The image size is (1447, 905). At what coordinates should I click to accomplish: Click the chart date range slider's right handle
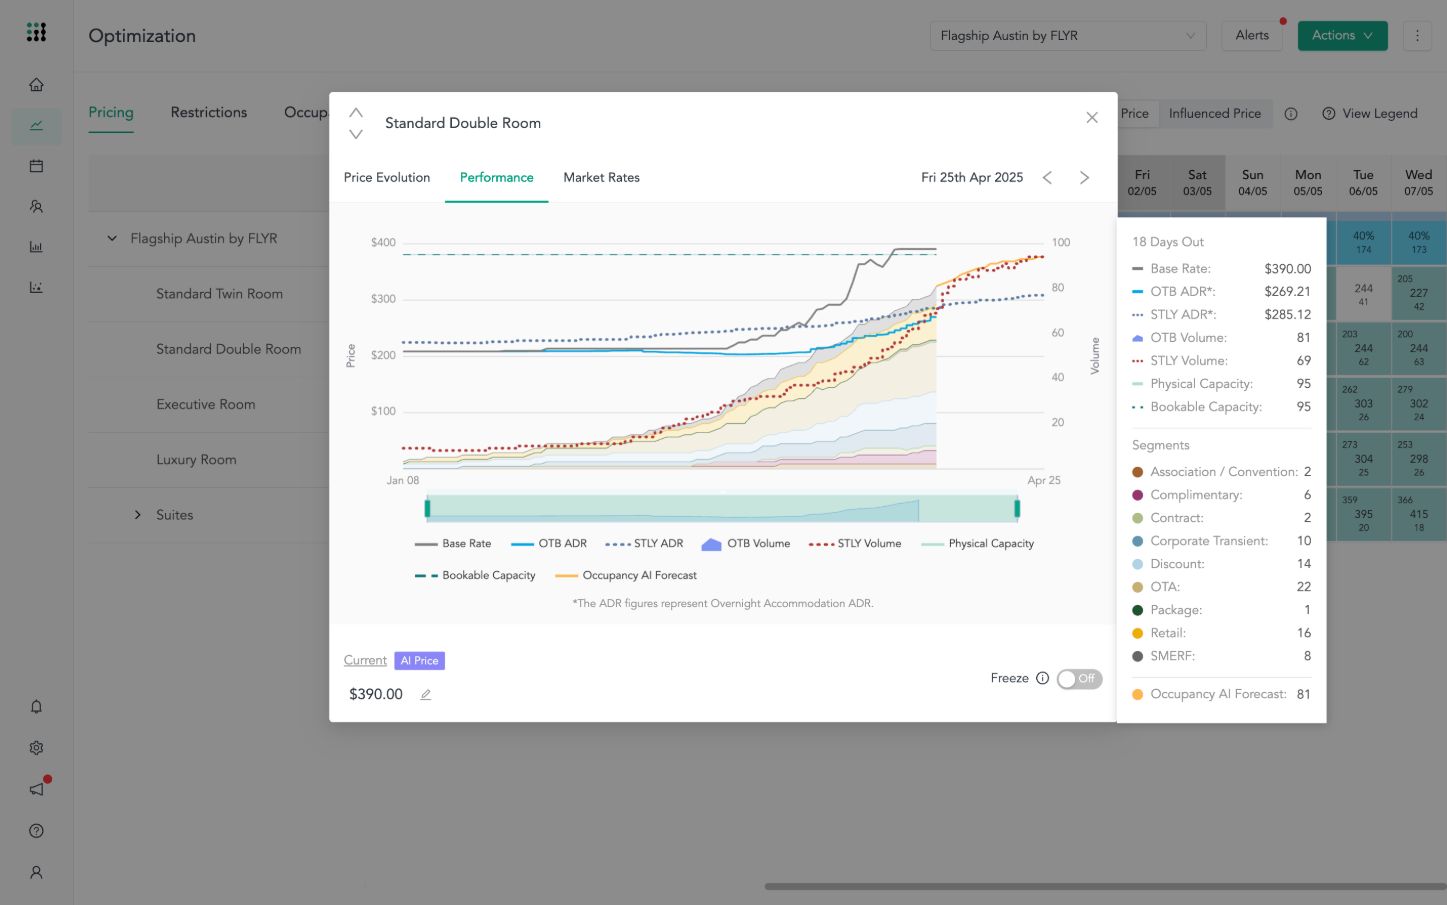[x=1017, y=509]
